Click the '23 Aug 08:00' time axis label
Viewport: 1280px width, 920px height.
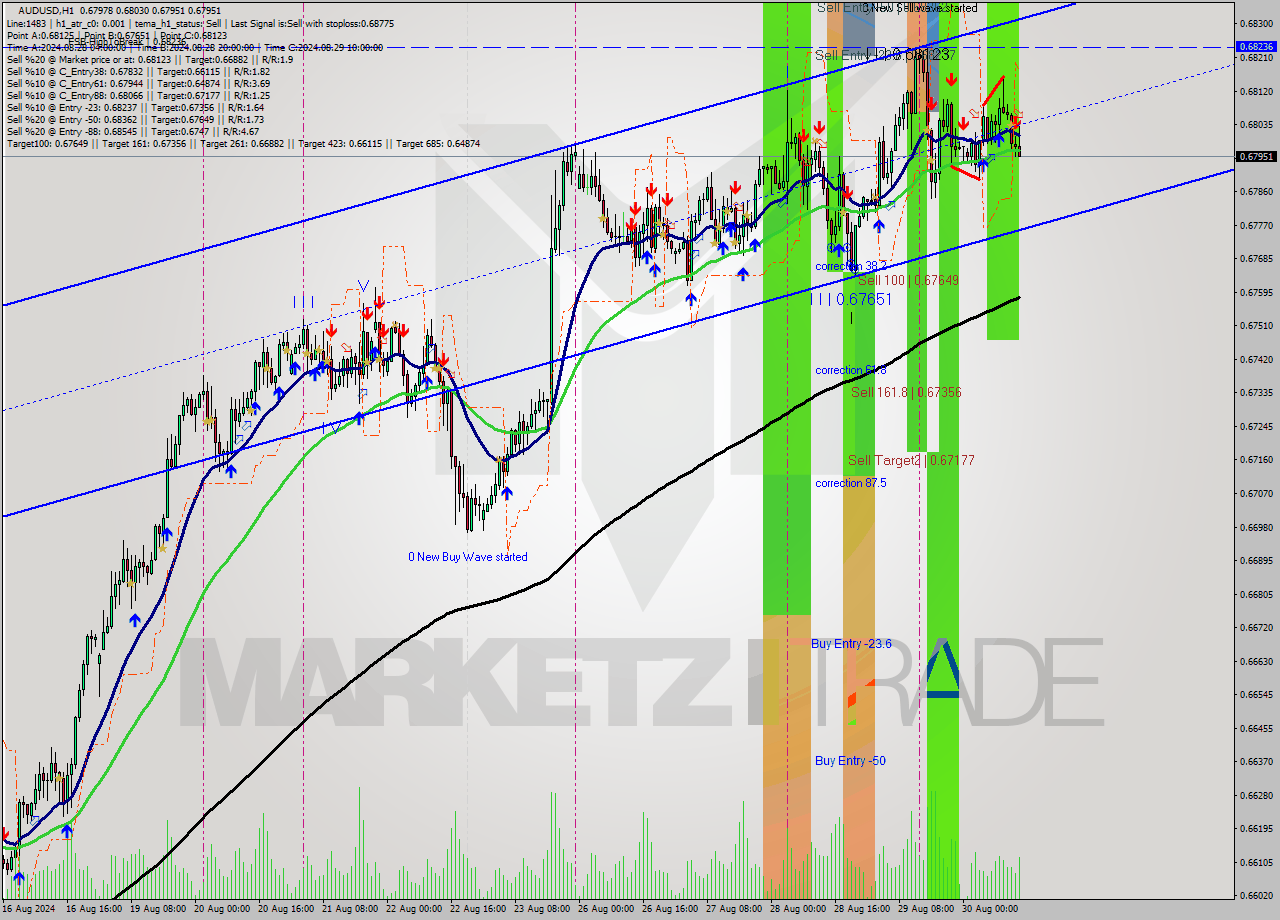(542, 909)
